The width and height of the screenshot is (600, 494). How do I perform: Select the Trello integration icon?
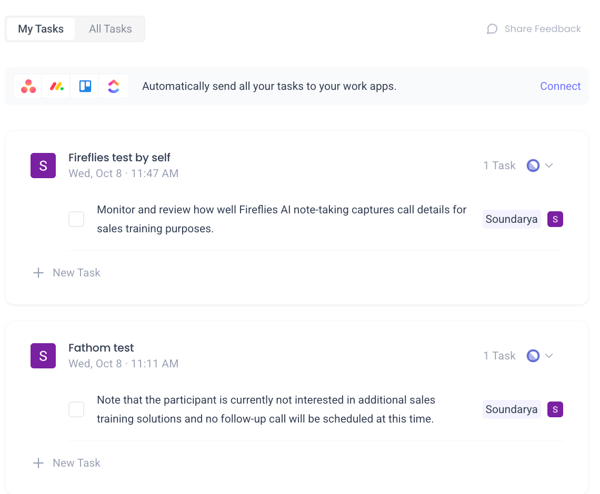85,87
